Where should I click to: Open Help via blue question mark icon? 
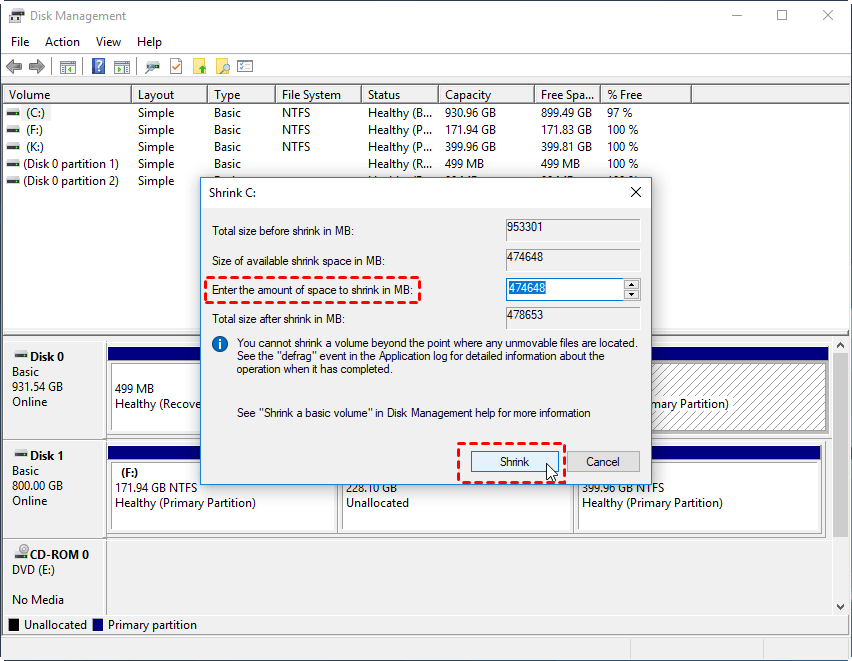click(98, 66)
